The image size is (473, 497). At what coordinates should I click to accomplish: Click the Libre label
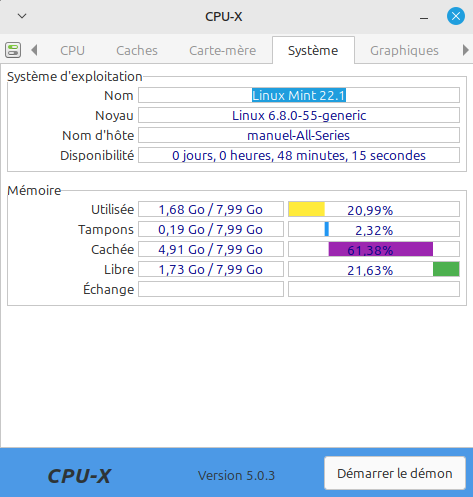(119, 270)
